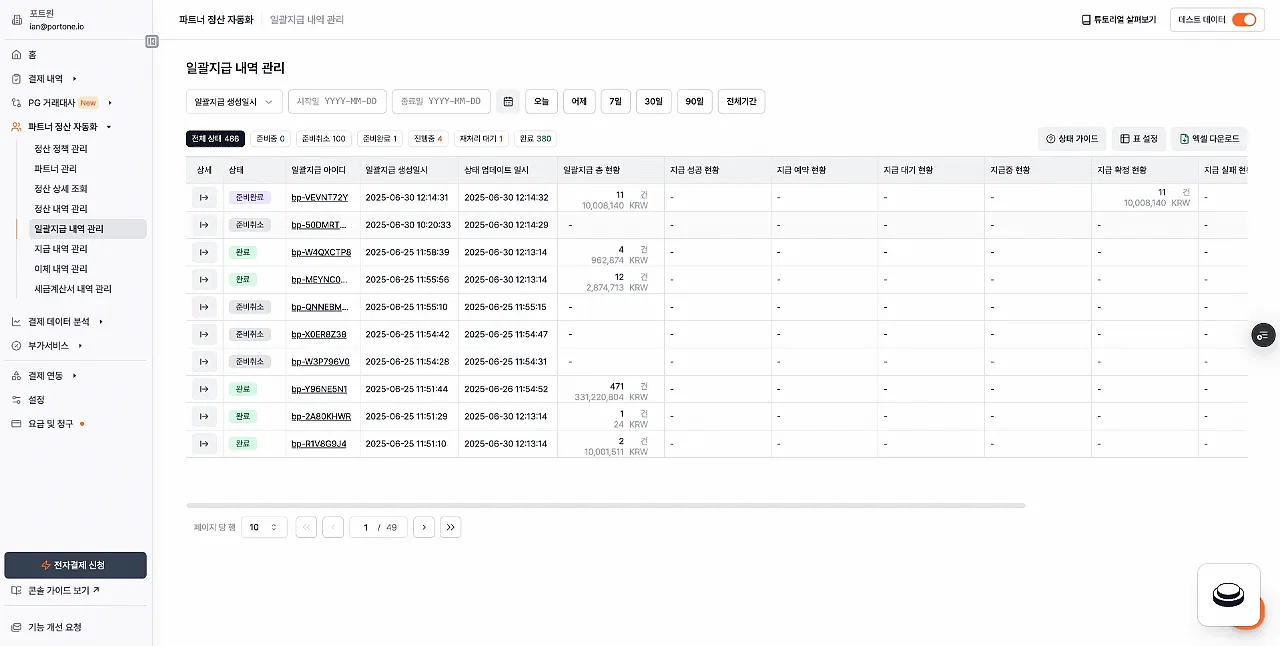1280x646 pixels.
Task: Click the 시작일 start date input field
Action: (x=337, y=101)
